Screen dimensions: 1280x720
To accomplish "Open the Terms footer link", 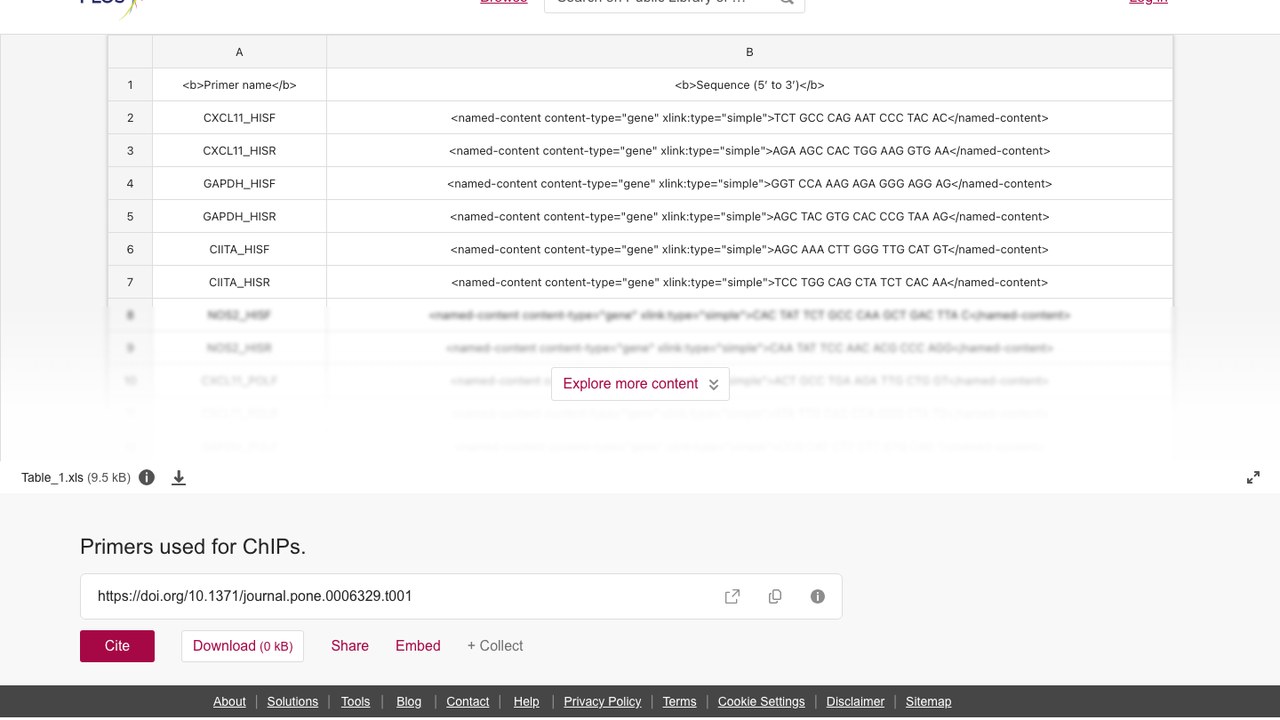I will pos(680,702).
